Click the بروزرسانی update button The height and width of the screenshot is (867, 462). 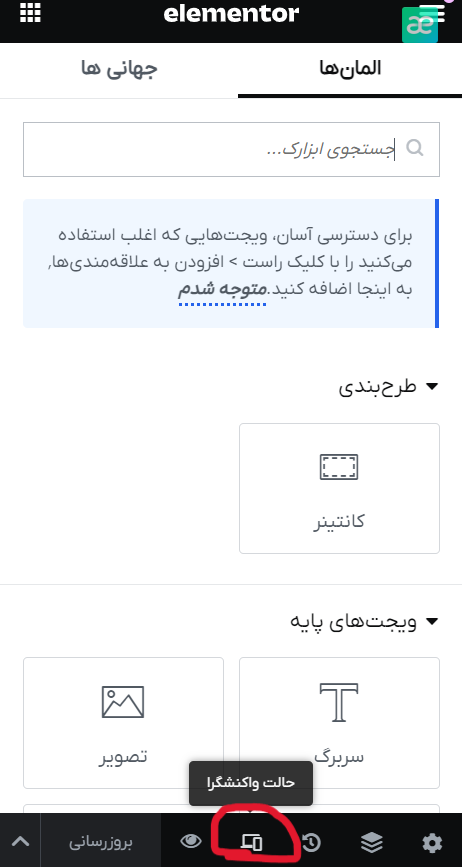(x=101, y=842)
